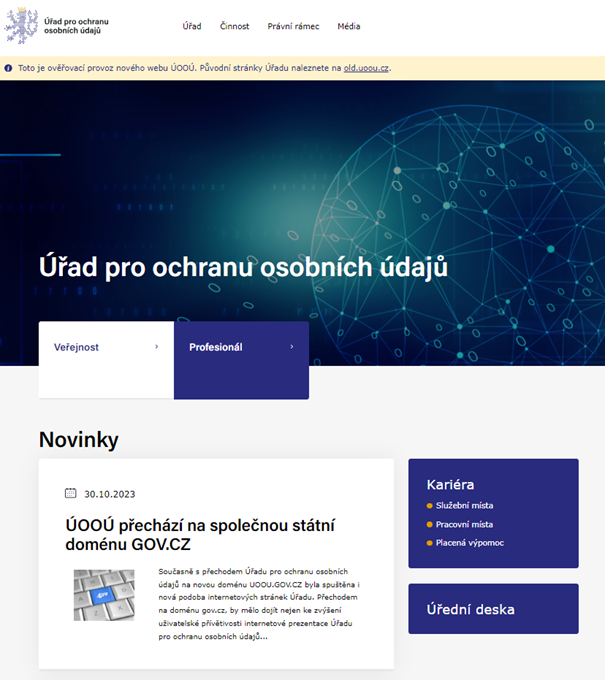The image size is (605, 680).
Task: Click the Novinky section heading
Action: (x=78, y=440)
